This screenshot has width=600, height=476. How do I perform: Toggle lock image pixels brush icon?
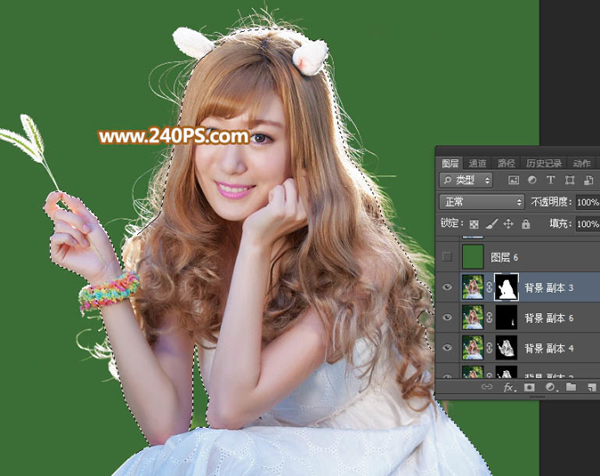pos(492,224)
